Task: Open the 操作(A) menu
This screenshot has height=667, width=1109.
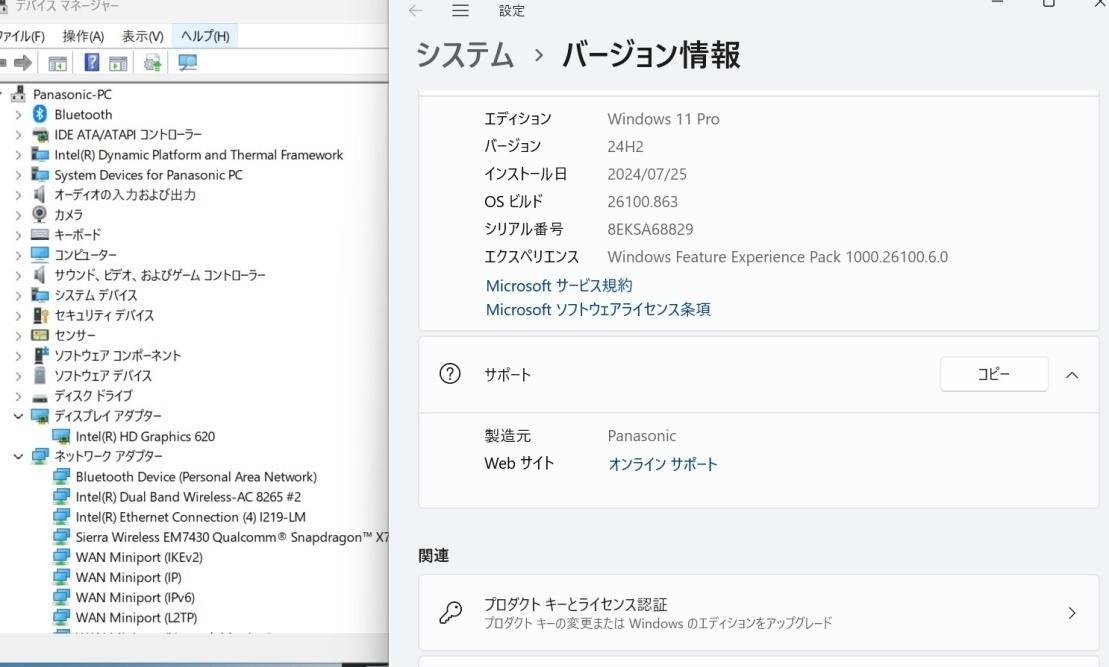Action: pyautogui.click(x=83, y=36)
